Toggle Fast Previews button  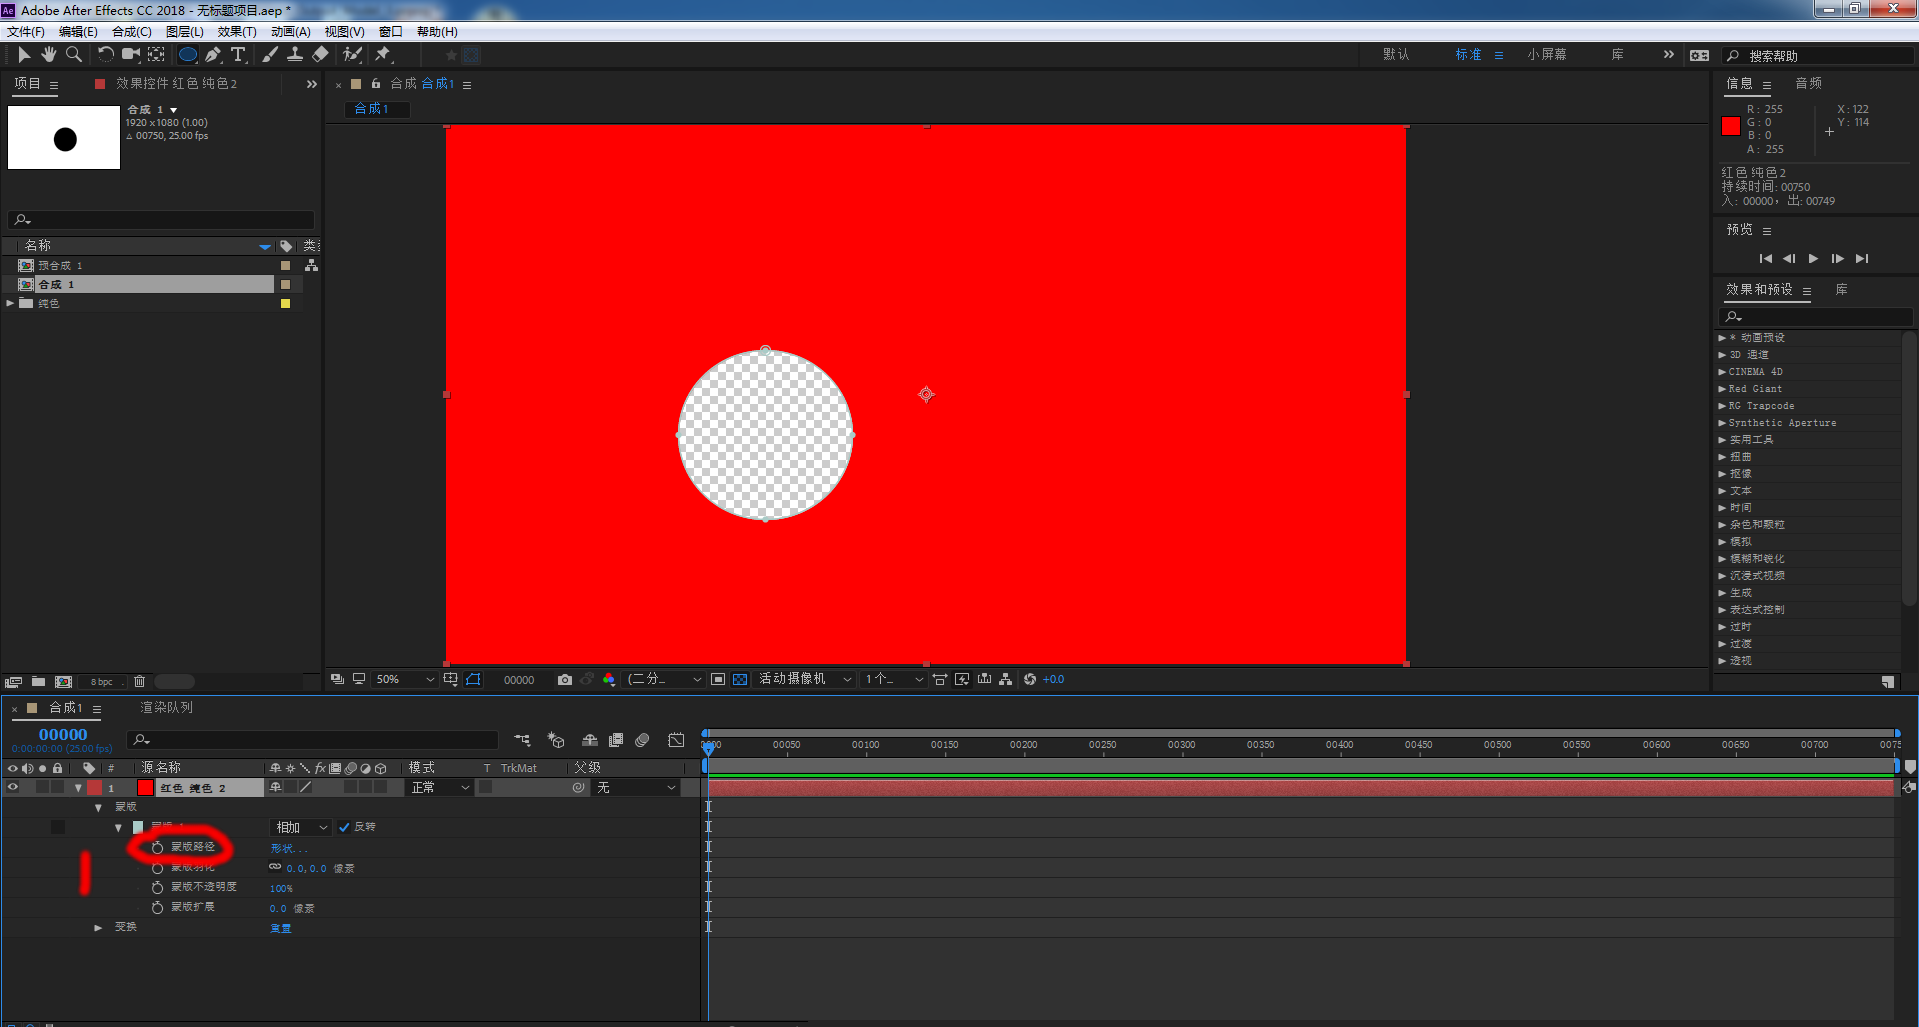pos(962,680)
